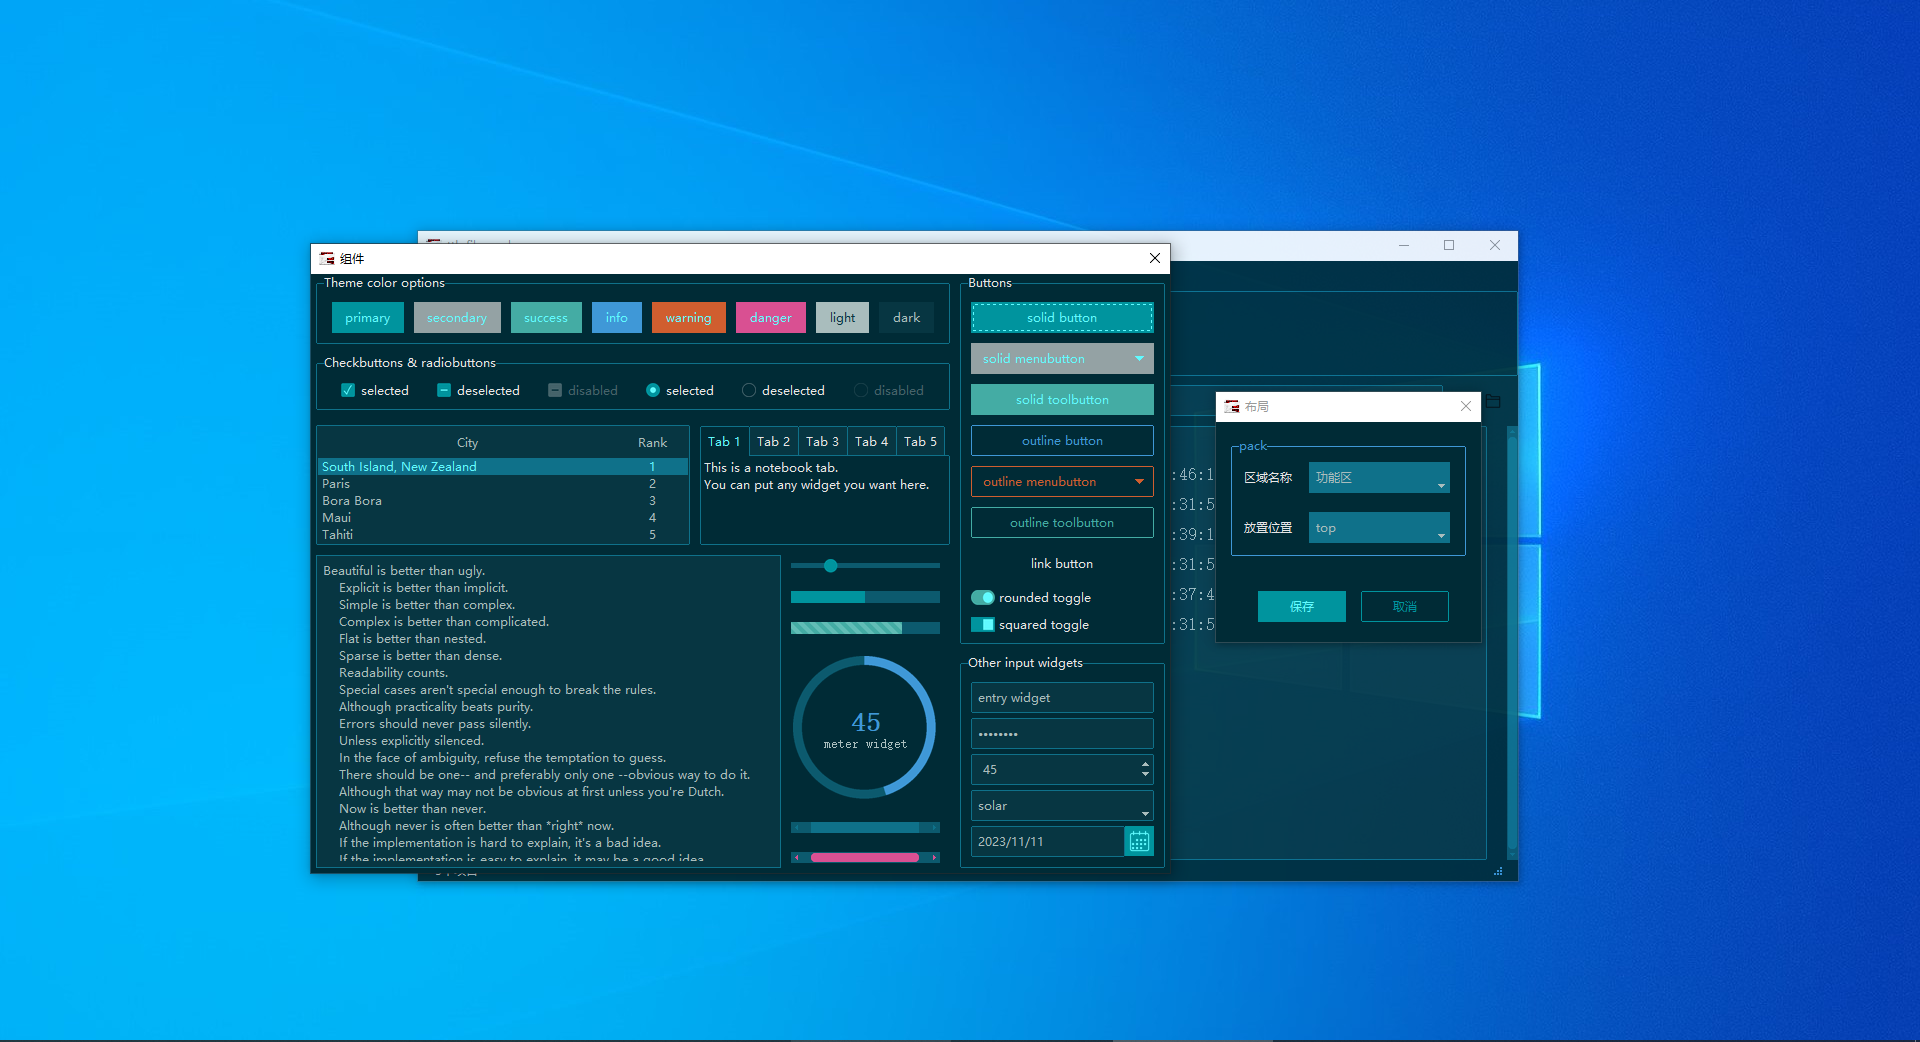Screen dimensions: 1920x1042
Task: Click 保存 in the 布局 dialog
Action: (x=1302, y=606)
